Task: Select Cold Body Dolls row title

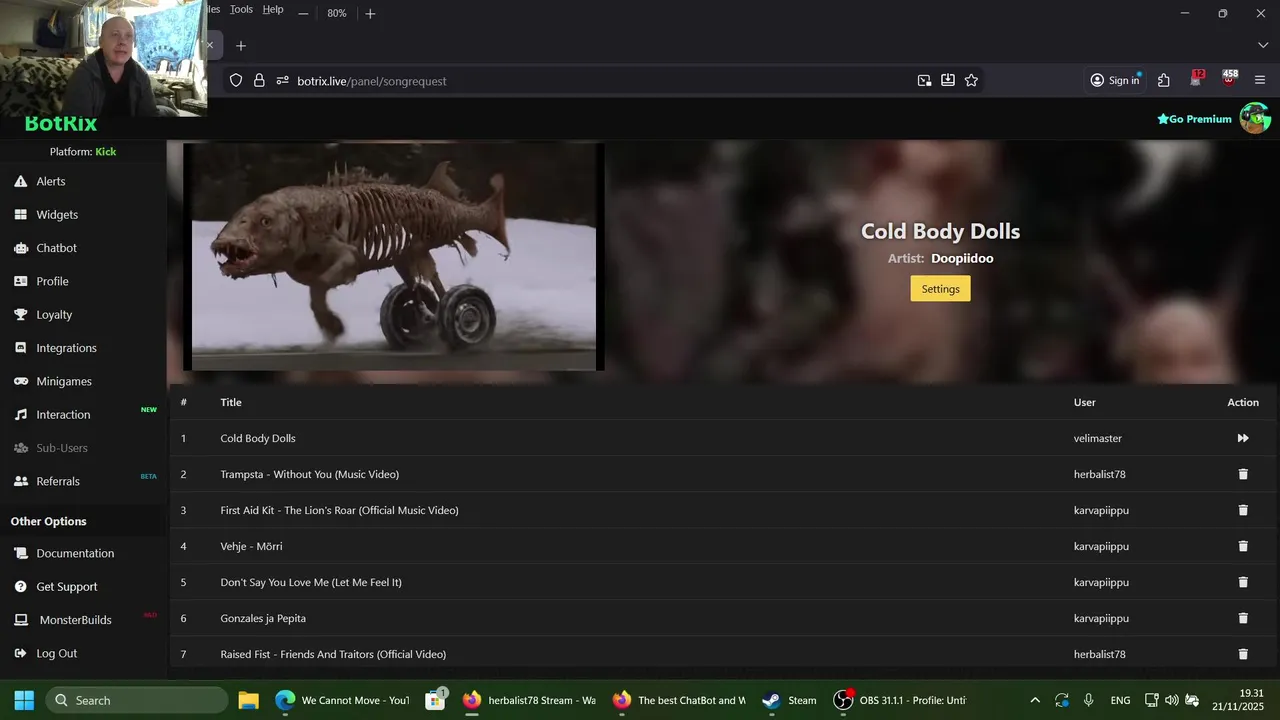Action: click(258, 438)
